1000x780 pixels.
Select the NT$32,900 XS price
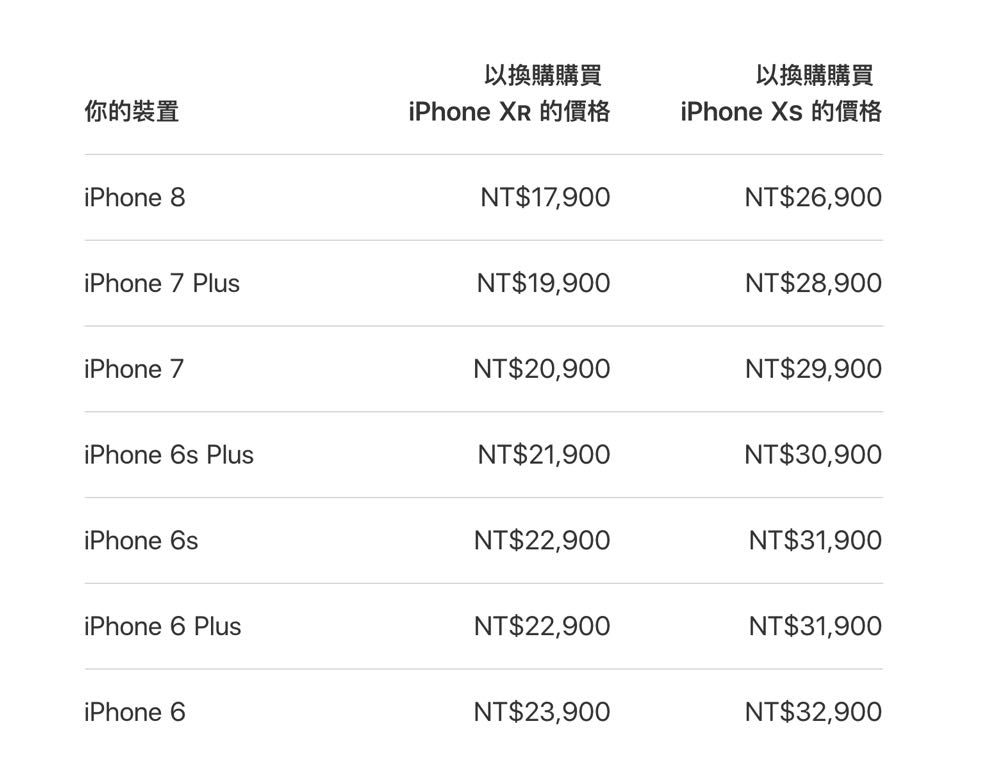813,712
